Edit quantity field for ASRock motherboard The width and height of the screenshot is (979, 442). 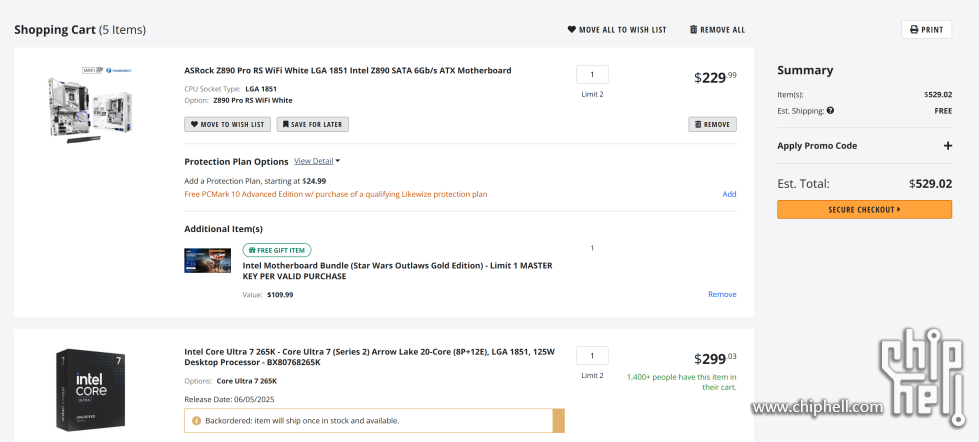592,75
